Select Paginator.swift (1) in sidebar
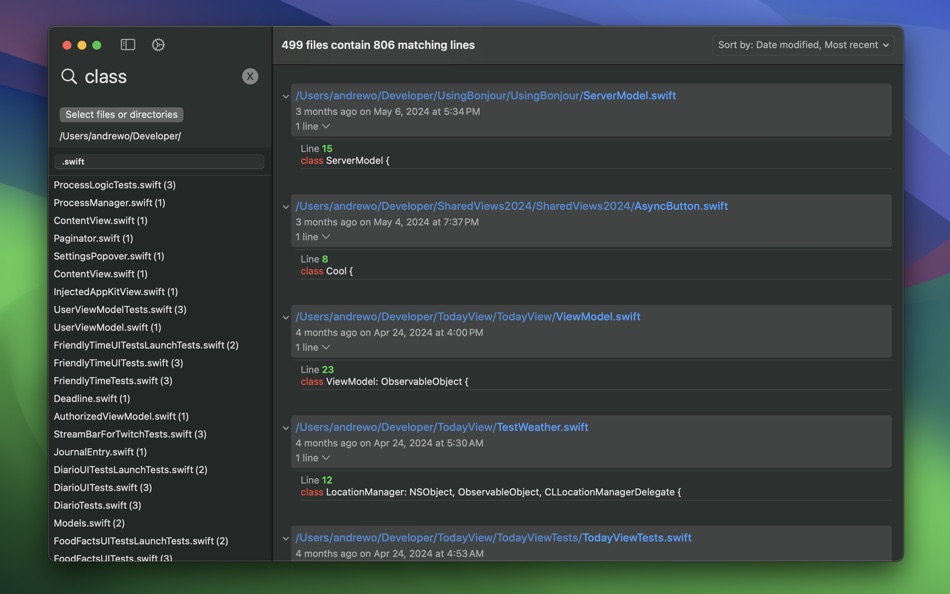 pyautogui.click(x=93, y=238)
